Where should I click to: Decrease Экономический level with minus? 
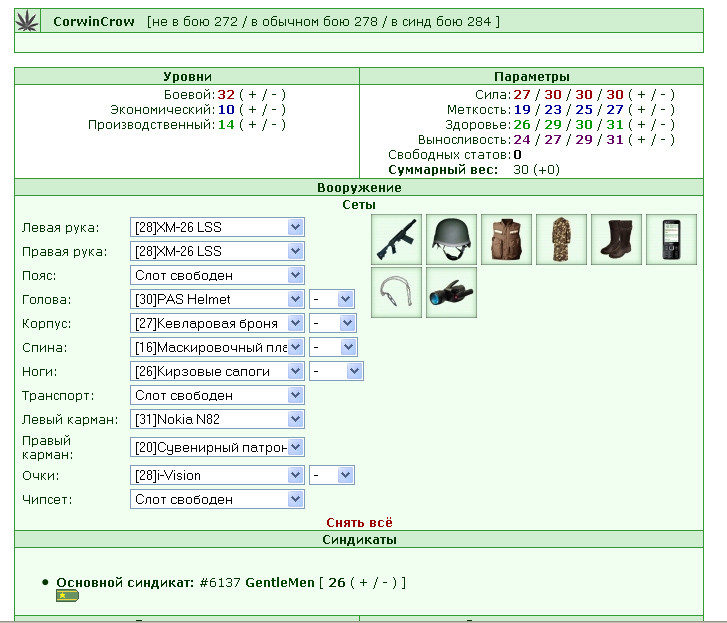274,109
